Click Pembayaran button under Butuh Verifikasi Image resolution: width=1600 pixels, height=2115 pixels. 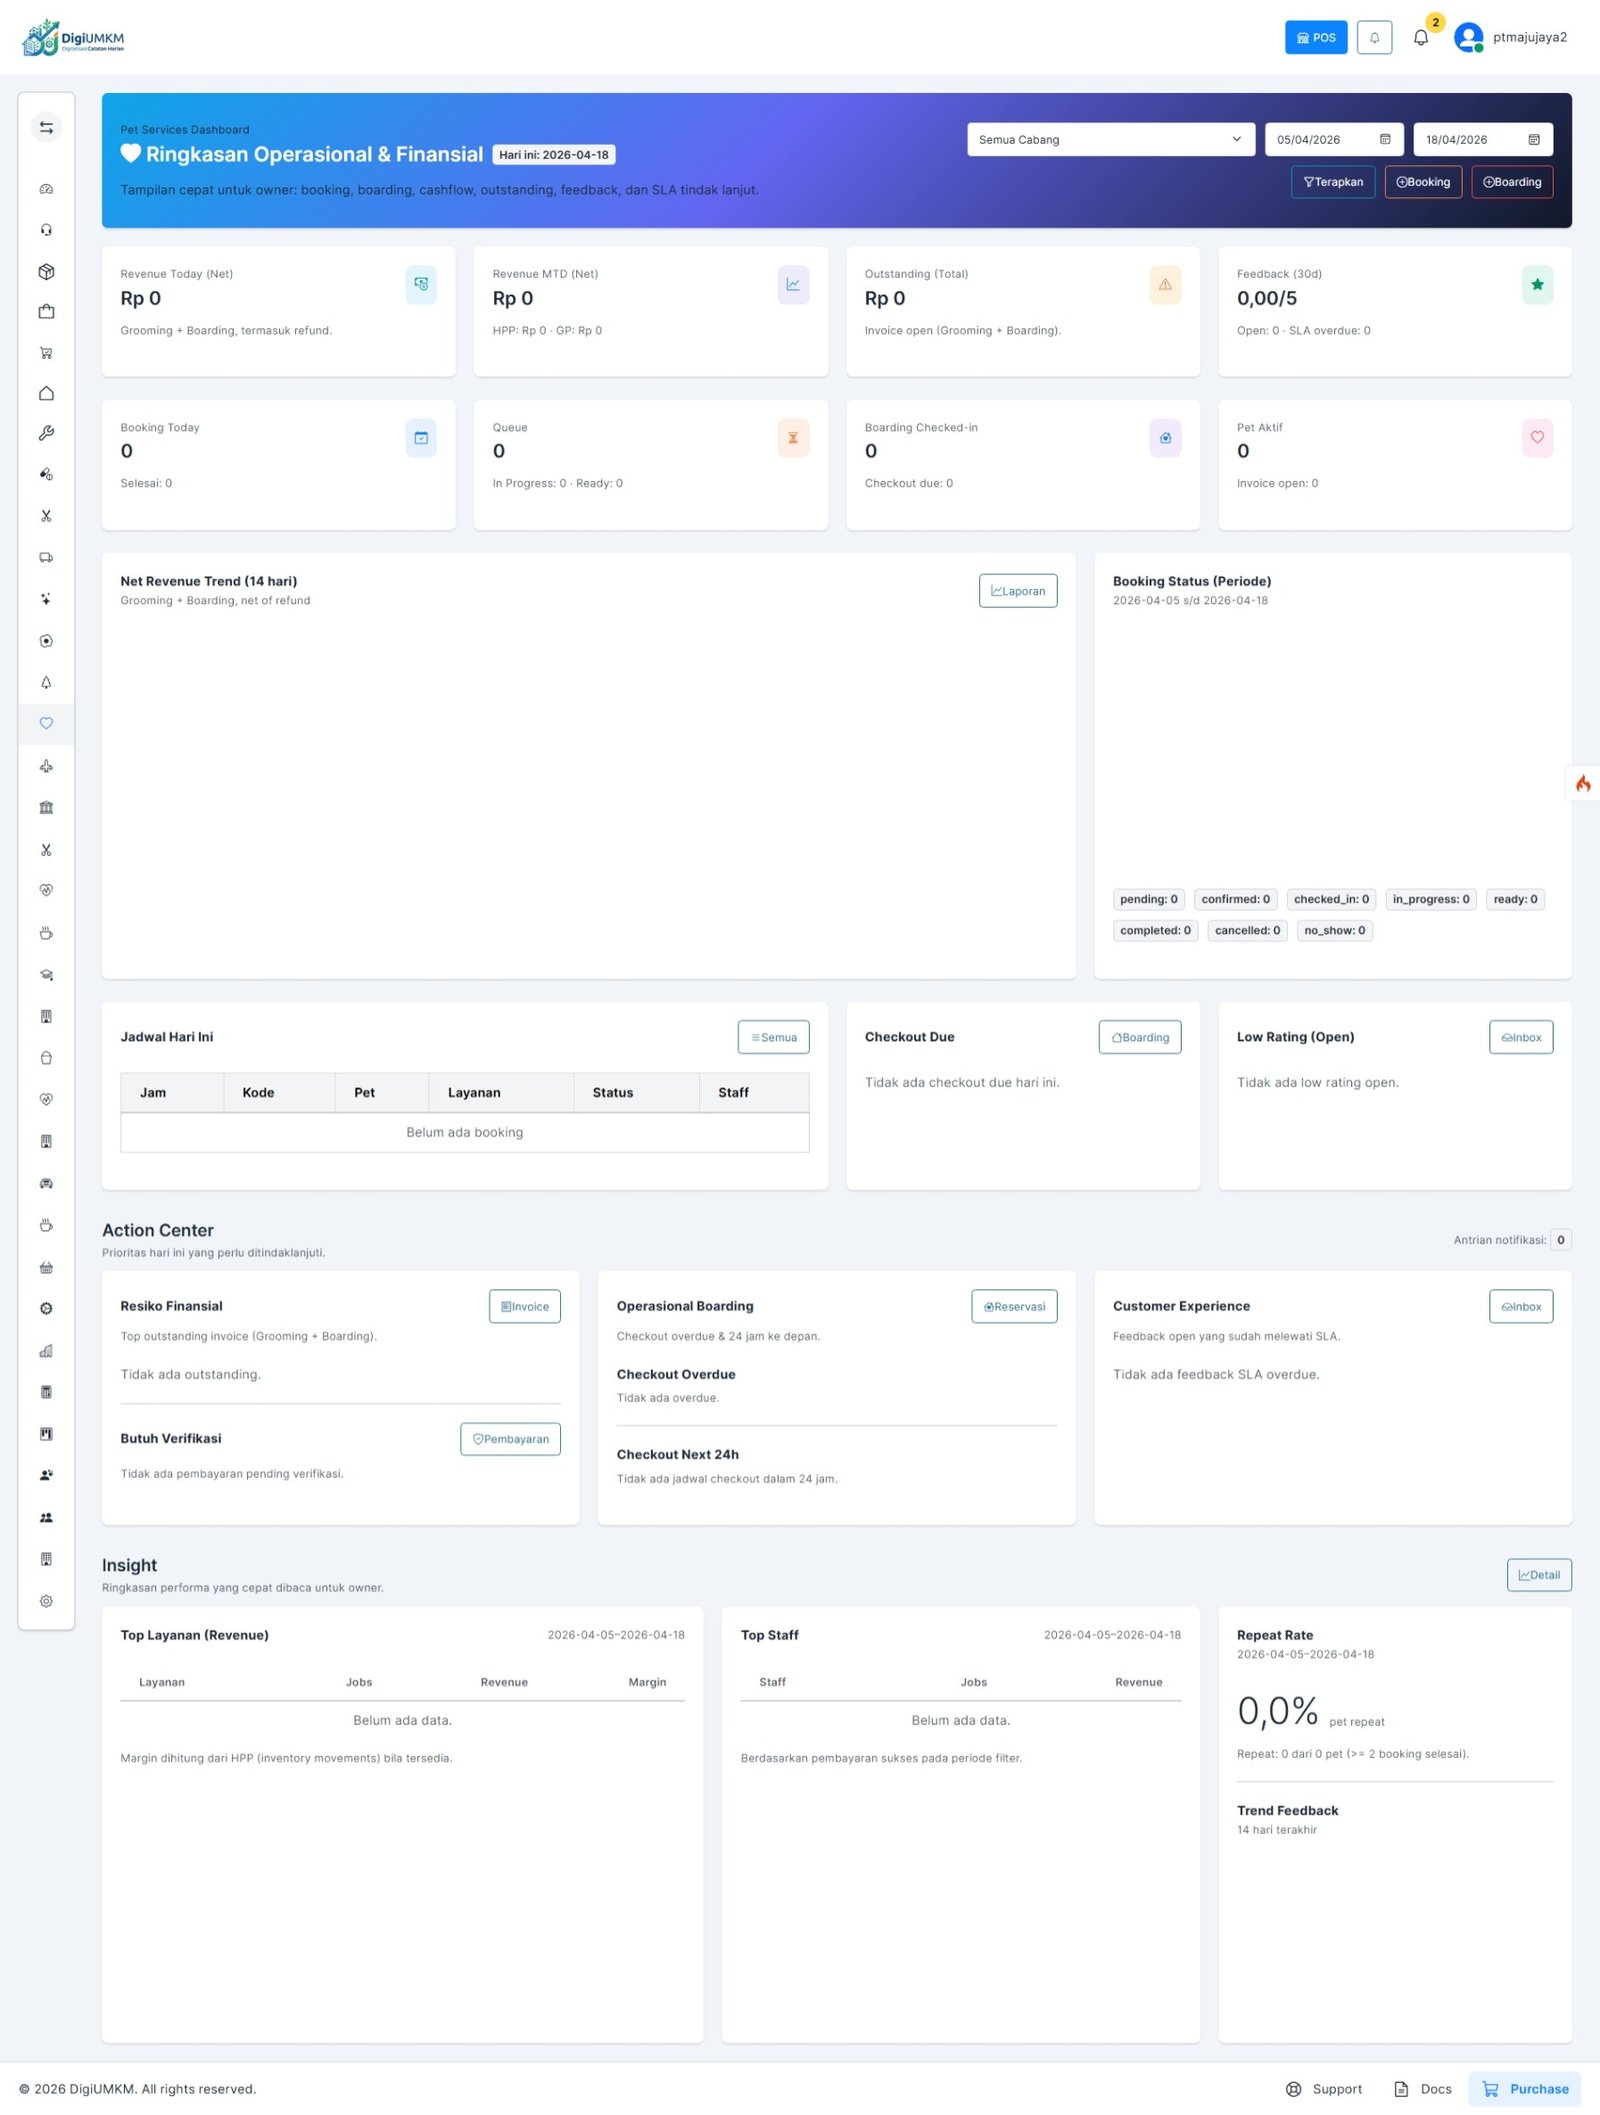coord(510,1439)
